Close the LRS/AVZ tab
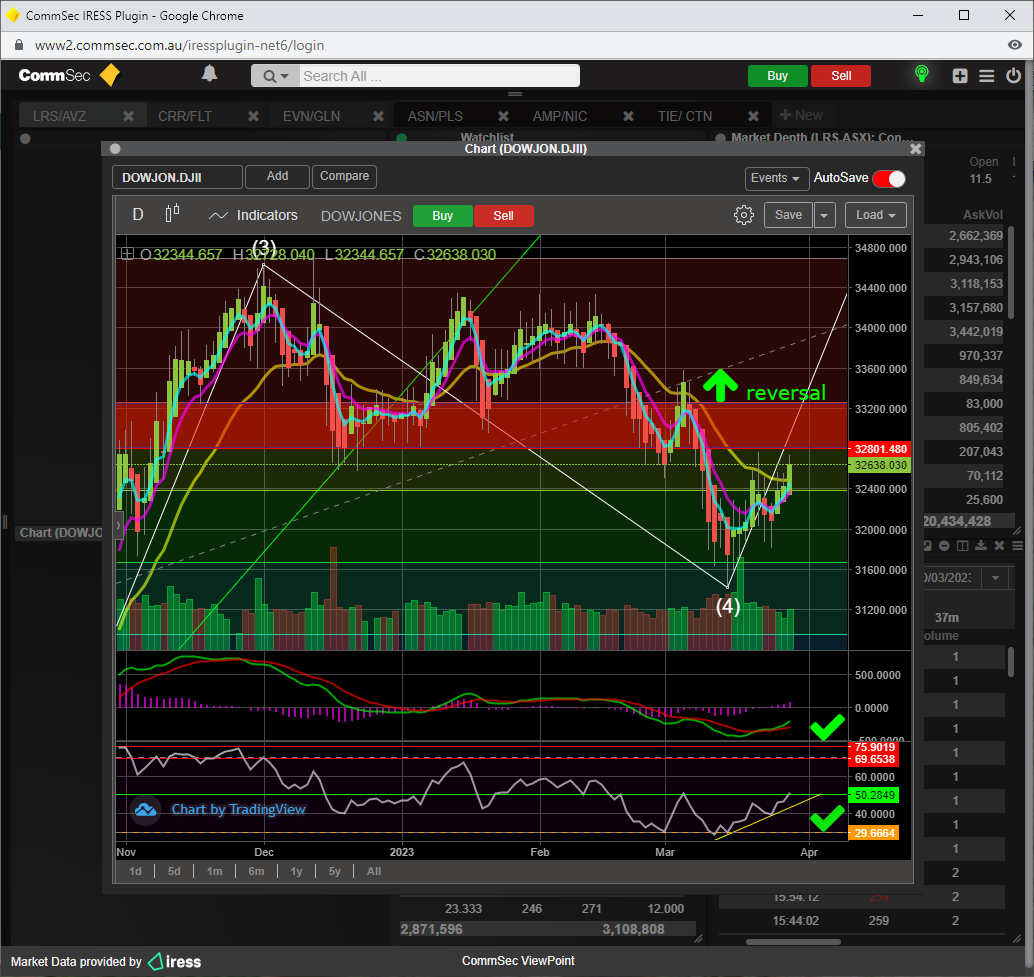This screenshot has height=977, width=1034. [128, 116]
